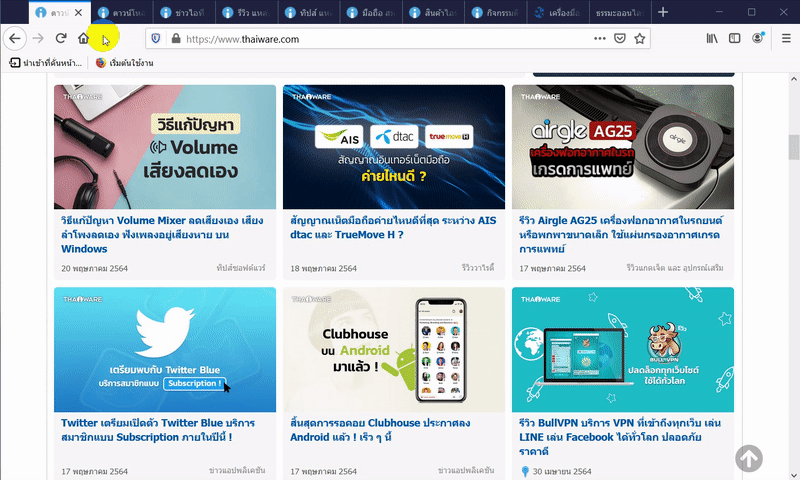Viewport: 800px width, 480px height.
Task: Click รีวิวแกดเจ็ต และ อุปกรณ์เสริม category
Action: (675, 268)
